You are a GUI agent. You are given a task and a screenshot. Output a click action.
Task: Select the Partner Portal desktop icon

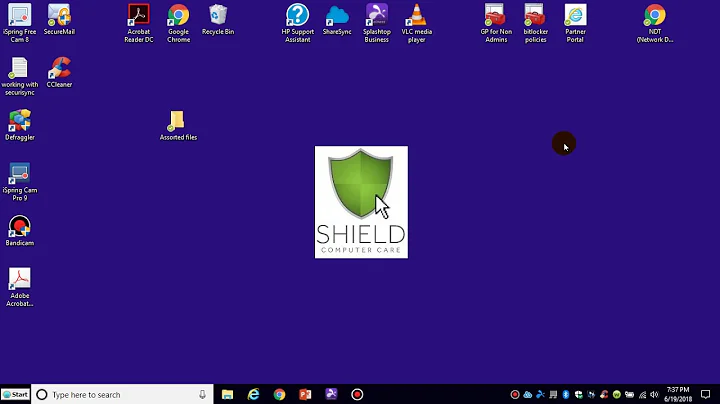tap(575, 23)
